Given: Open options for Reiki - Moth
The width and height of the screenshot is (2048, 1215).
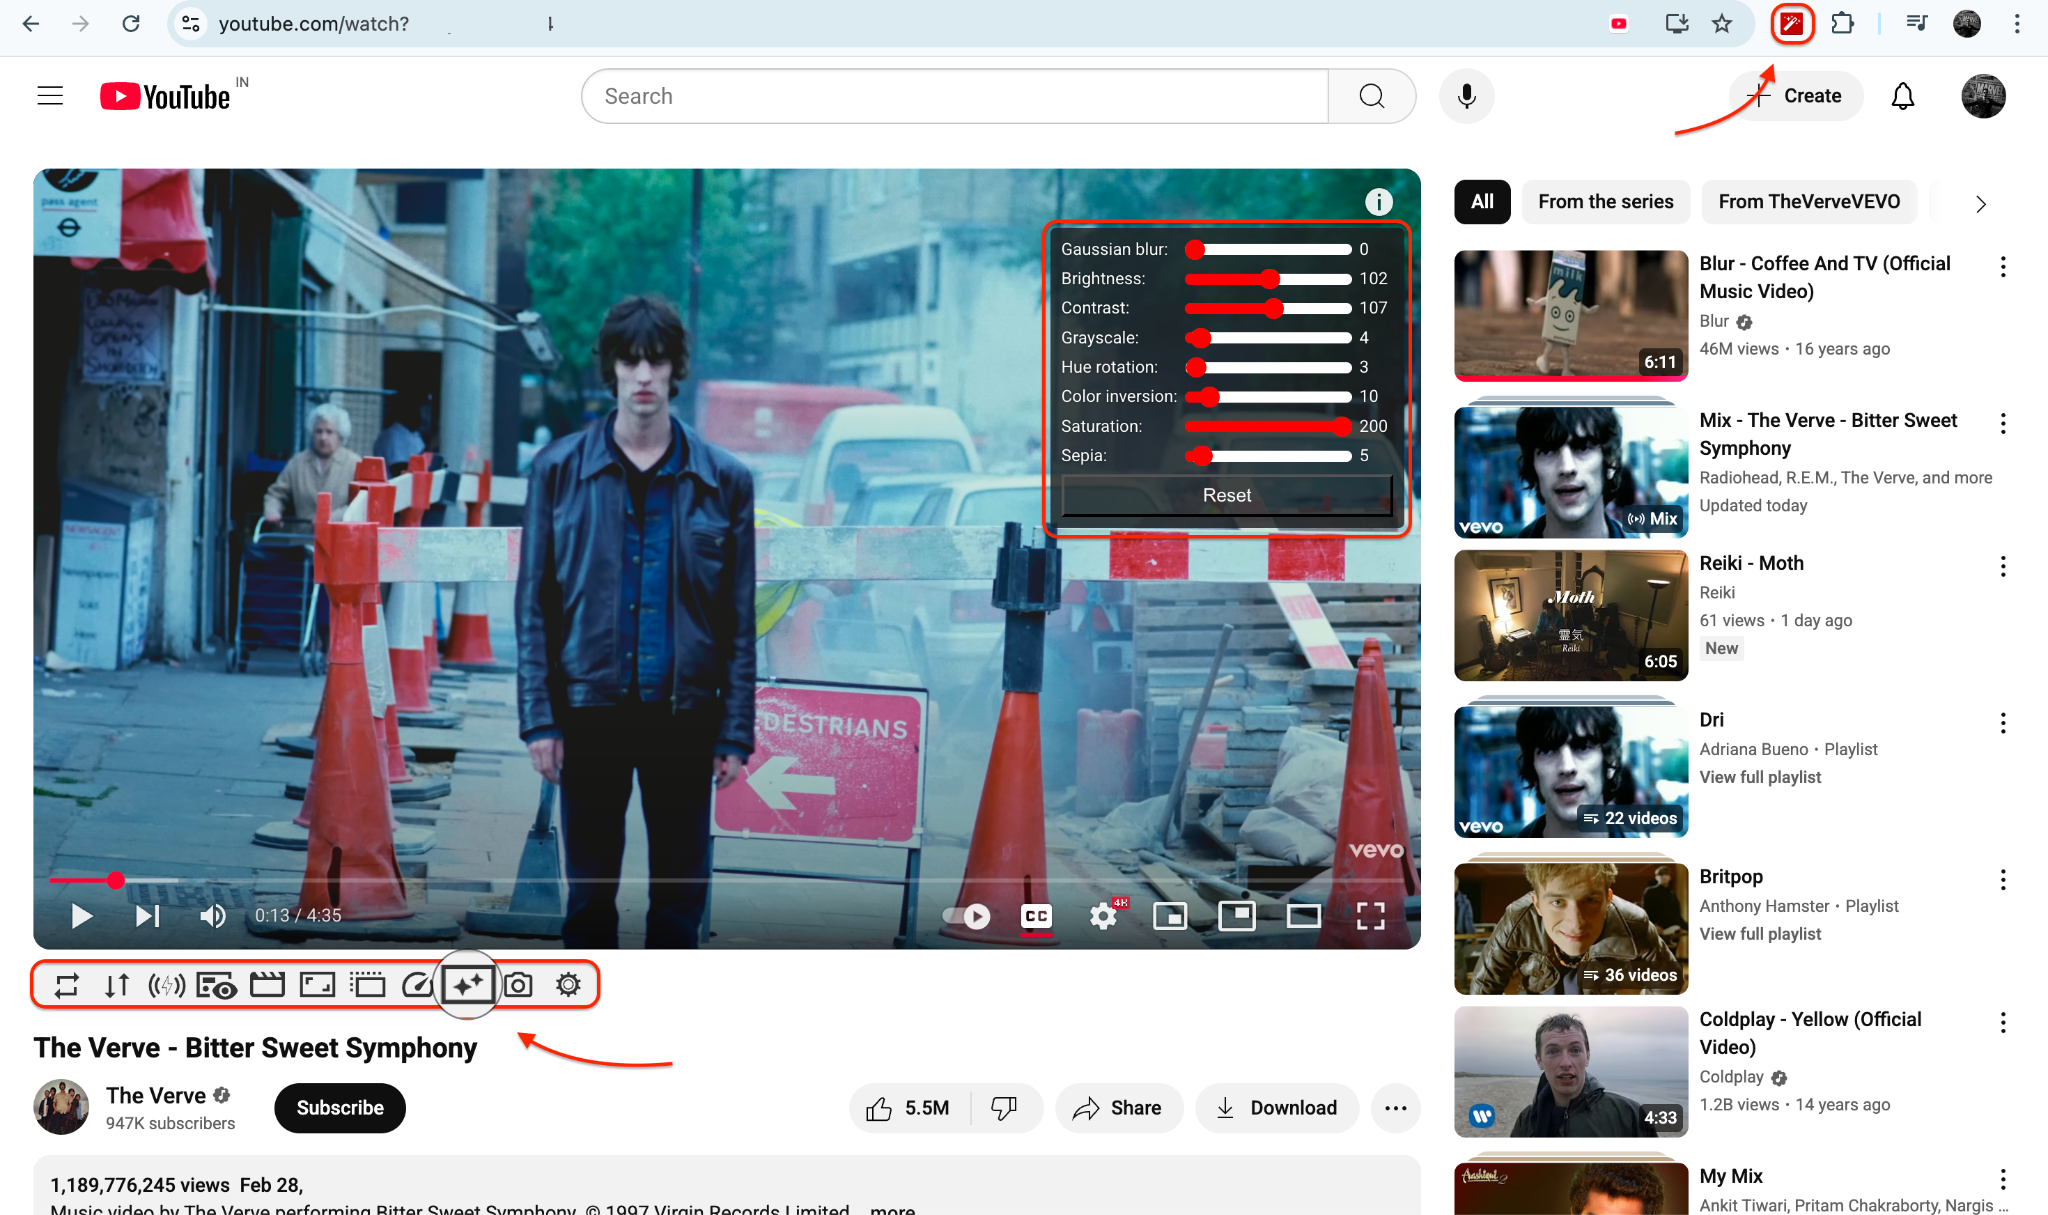Looking at the screenshot, I should pyautogui.click(x=2003, y=567).
